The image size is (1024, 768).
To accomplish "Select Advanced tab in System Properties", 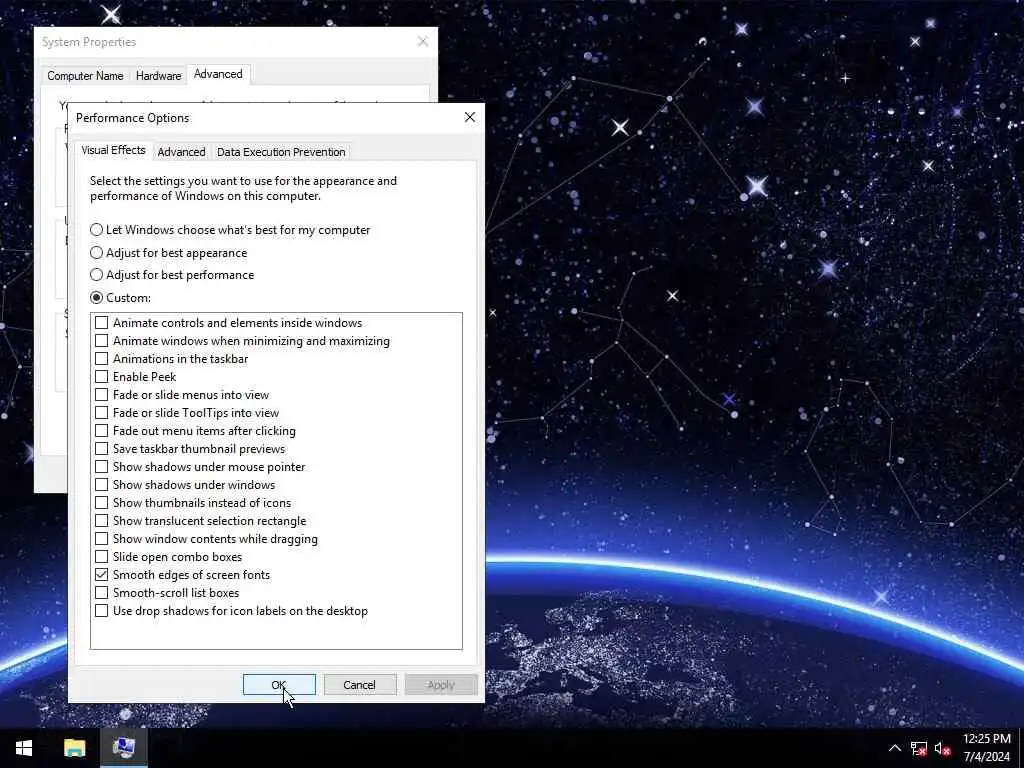I will tap(218, 74).
